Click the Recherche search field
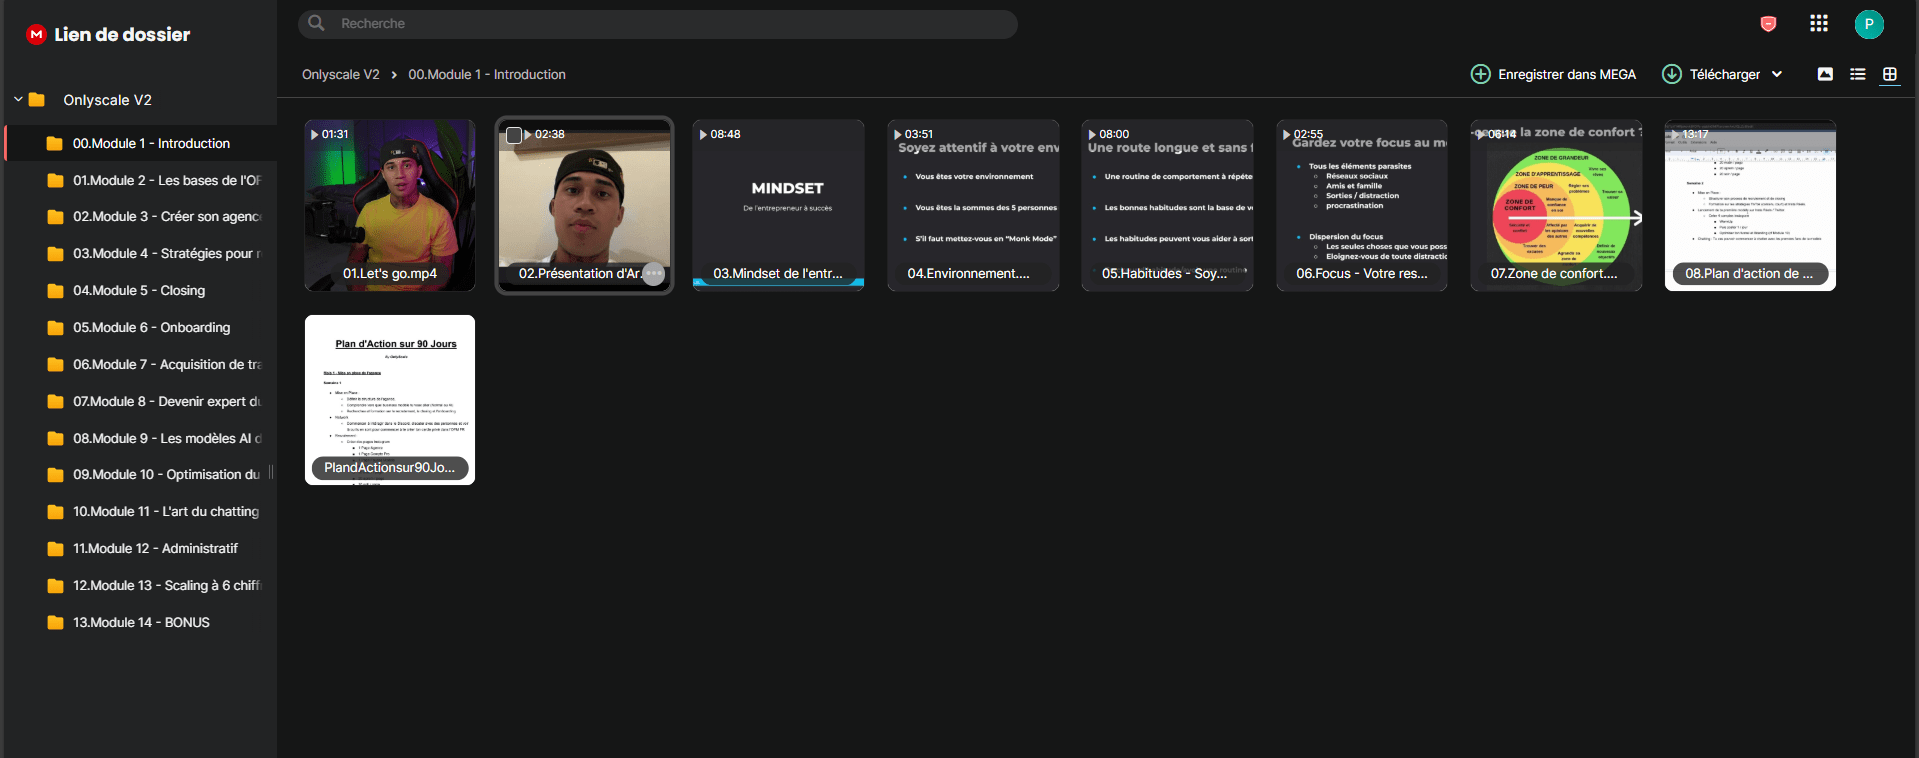Viewport: 1919px width, 758px height. 658,24
